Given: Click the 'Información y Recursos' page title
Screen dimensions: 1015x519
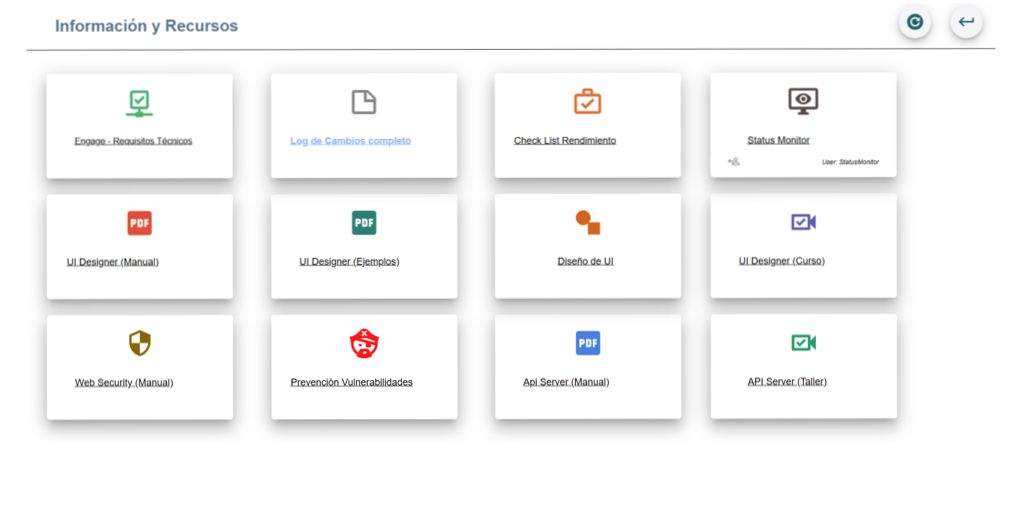Looking at the screenshot, I should coord(146,26).
